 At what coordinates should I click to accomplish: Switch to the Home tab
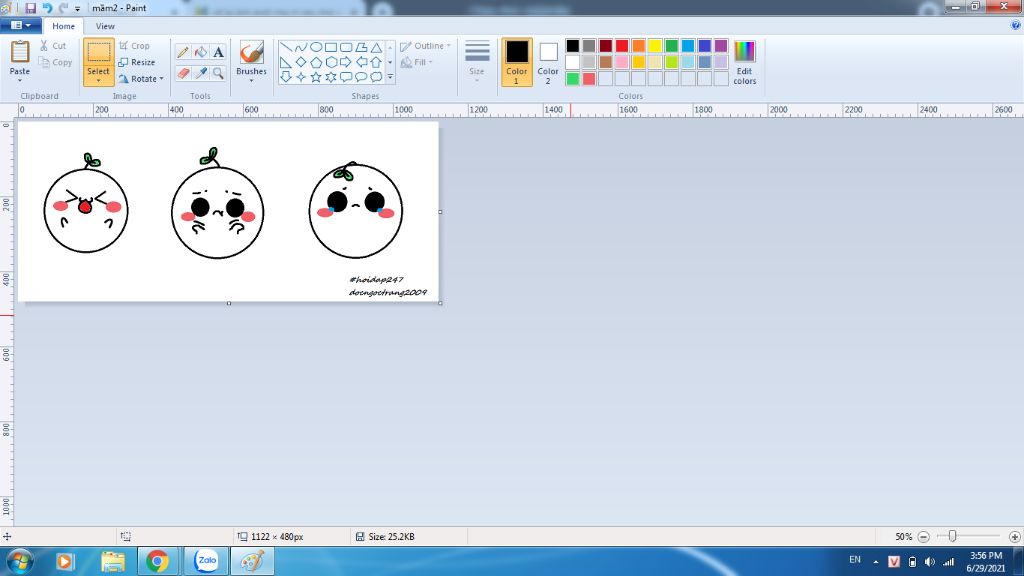pyautogui.click(x=63, y=26)
